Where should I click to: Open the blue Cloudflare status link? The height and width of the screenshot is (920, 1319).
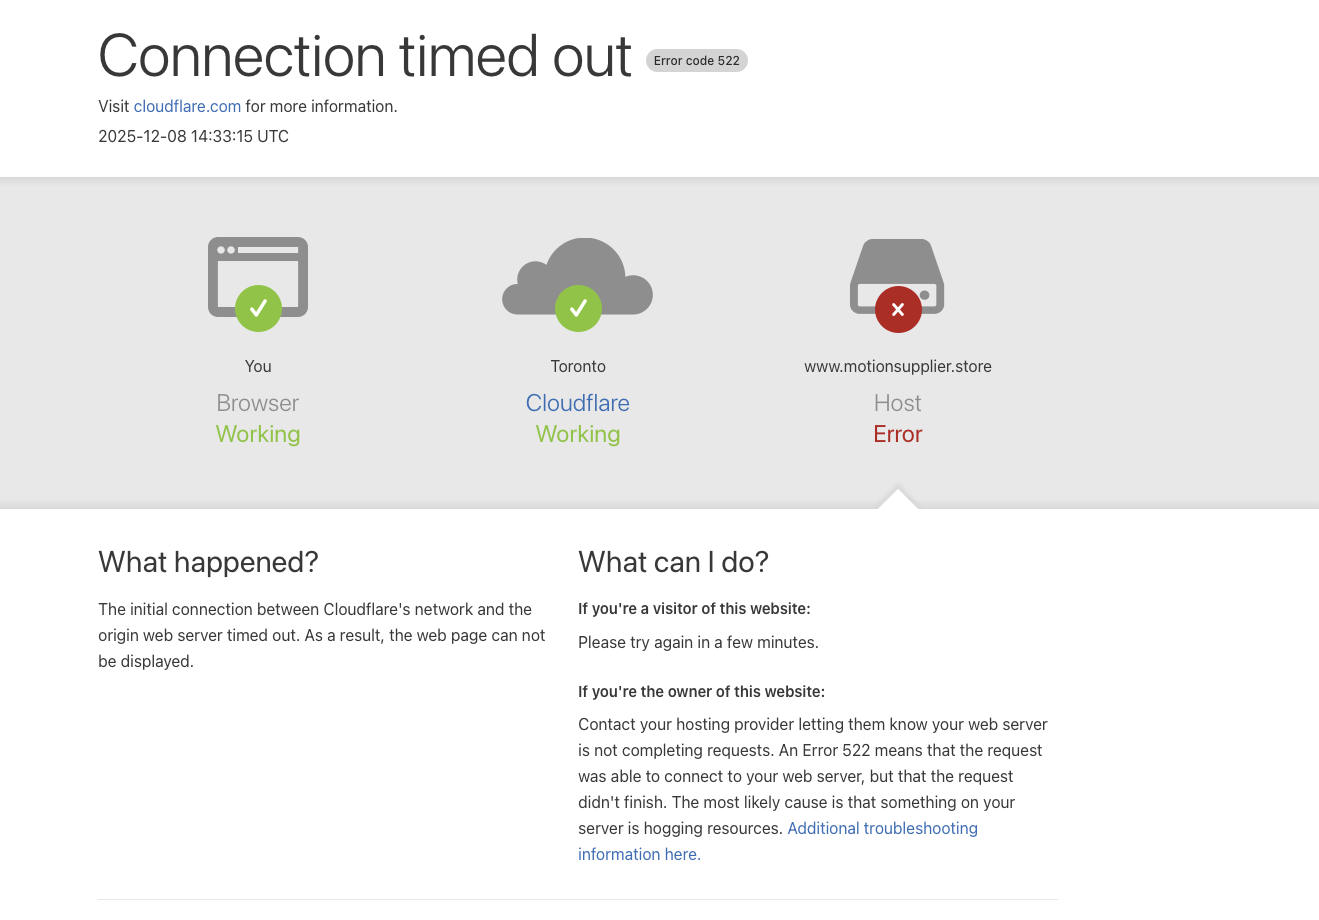(578, 403)
